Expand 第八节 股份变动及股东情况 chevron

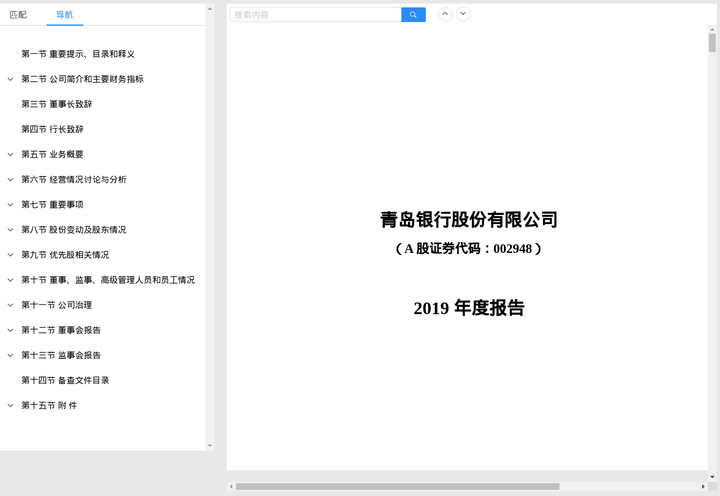pyautogui.click(x=10, y=230)
